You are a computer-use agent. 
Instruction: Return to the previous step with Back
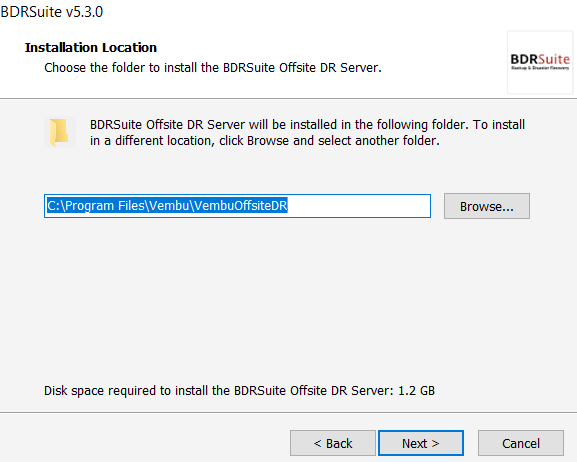pos(333,443)
